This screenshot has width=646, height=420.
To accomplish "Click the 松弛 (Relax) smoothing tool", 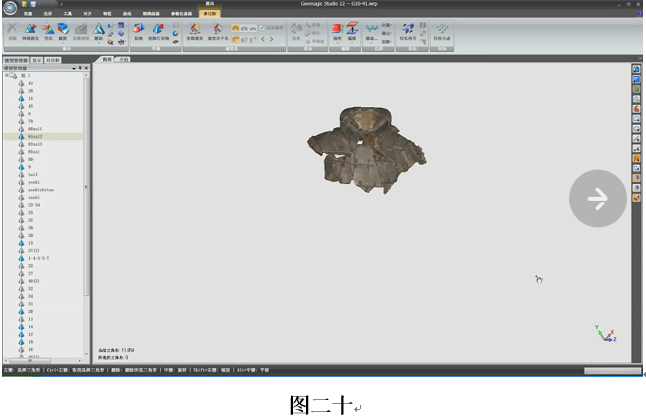I will (x=139, y=30).
